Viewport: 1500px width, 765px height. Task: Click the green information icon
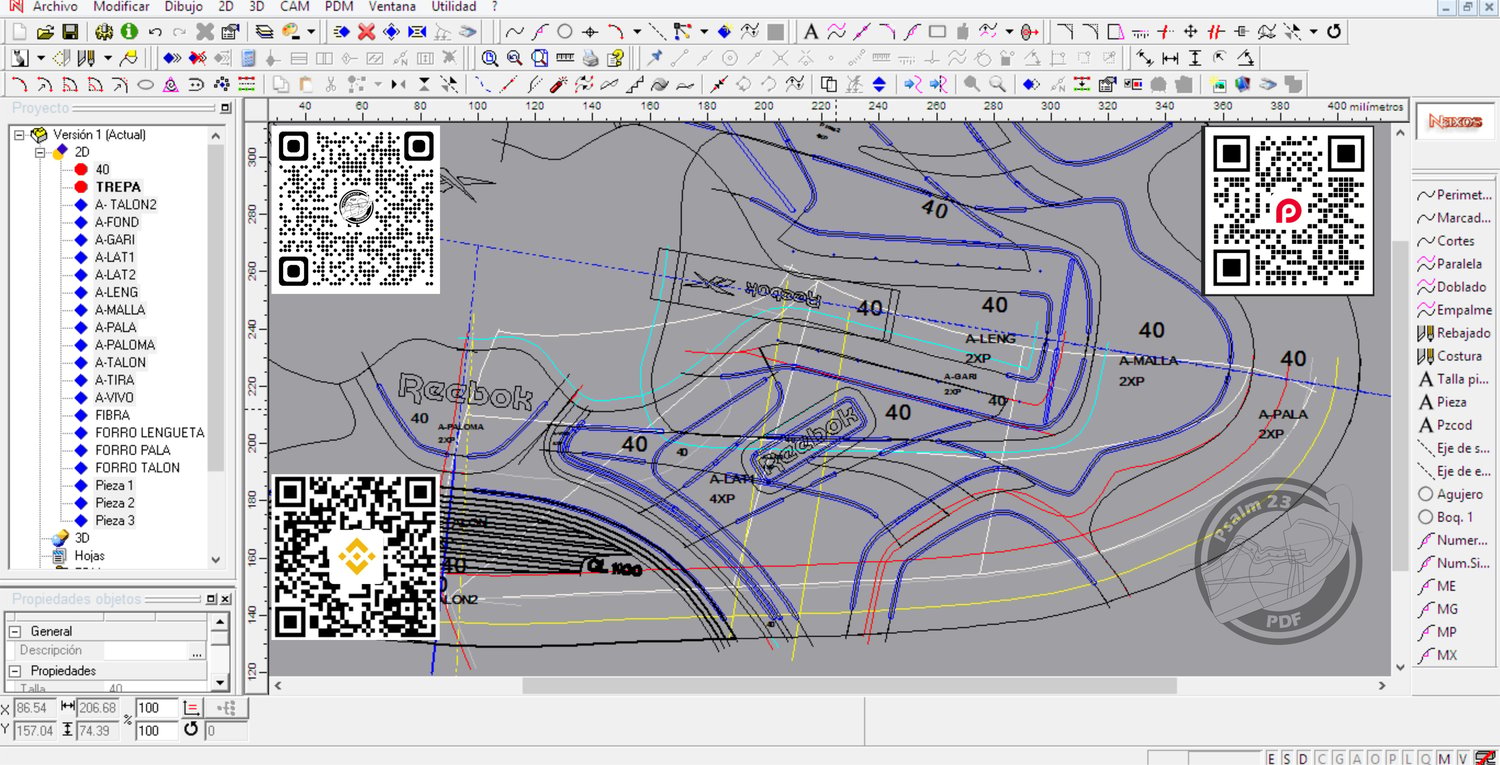click(x=129, y=32)
